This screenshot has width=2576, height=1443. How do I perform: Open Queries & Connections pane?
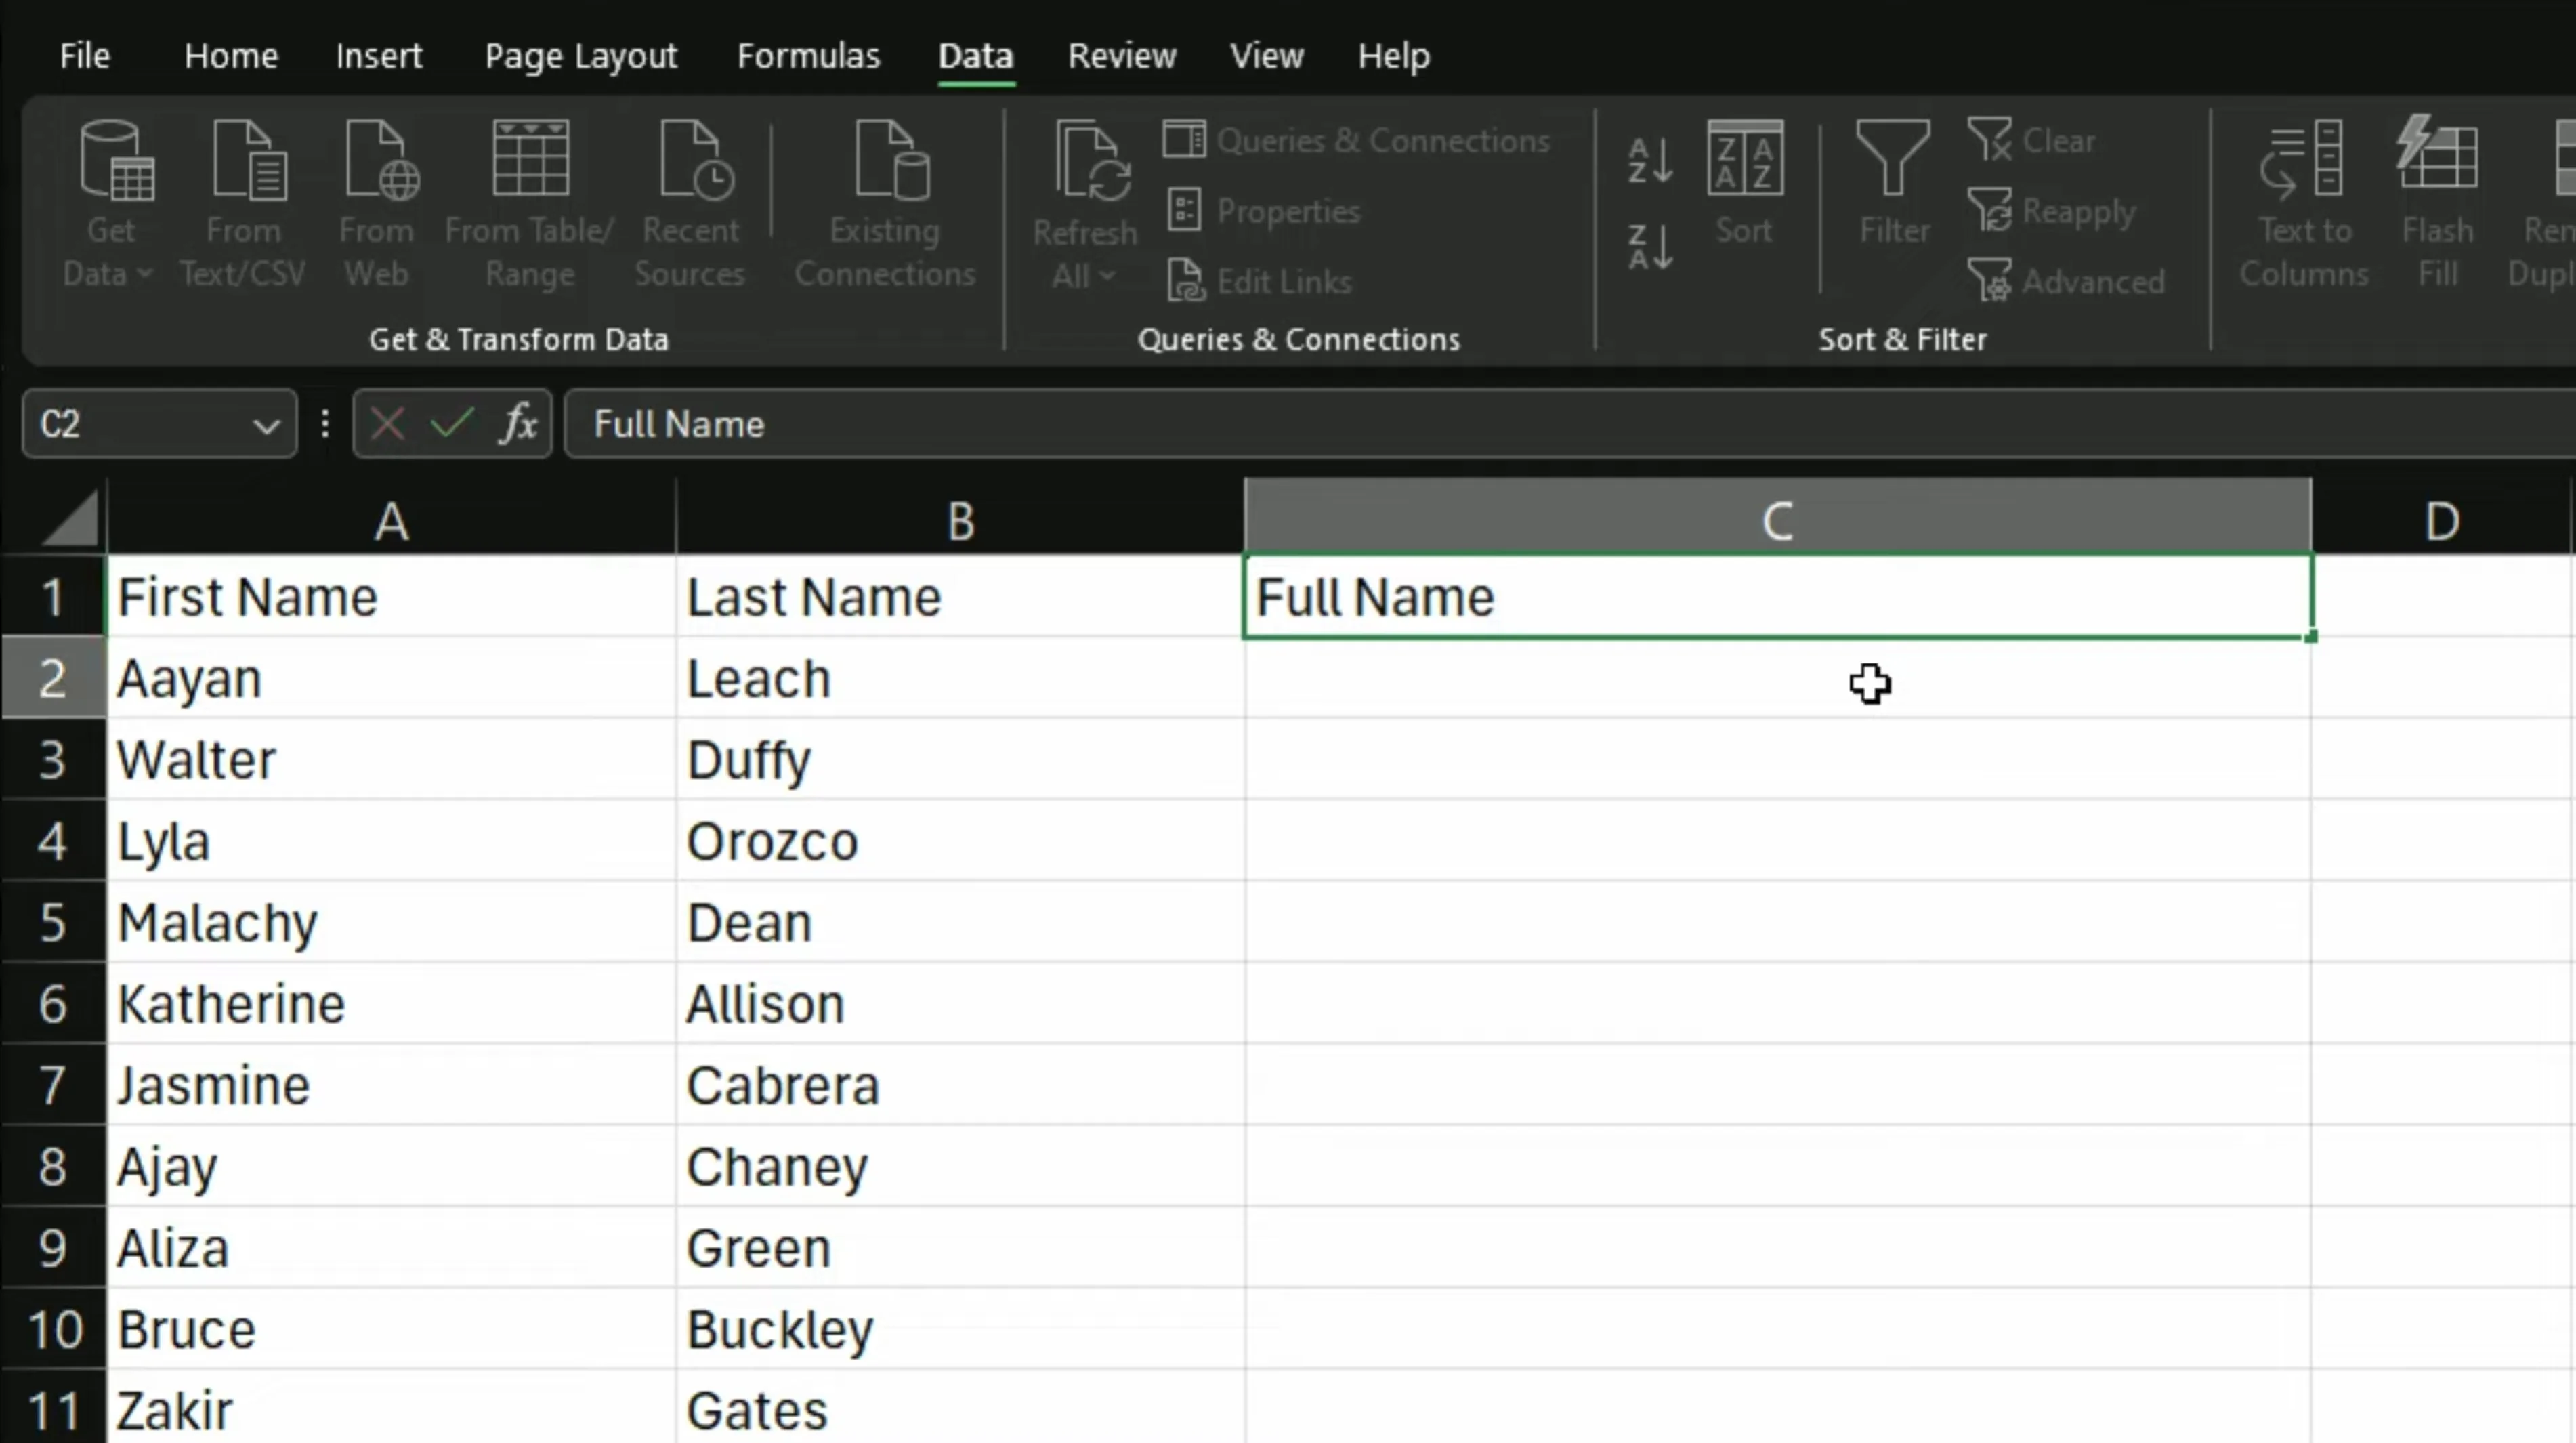[1357, 141]
